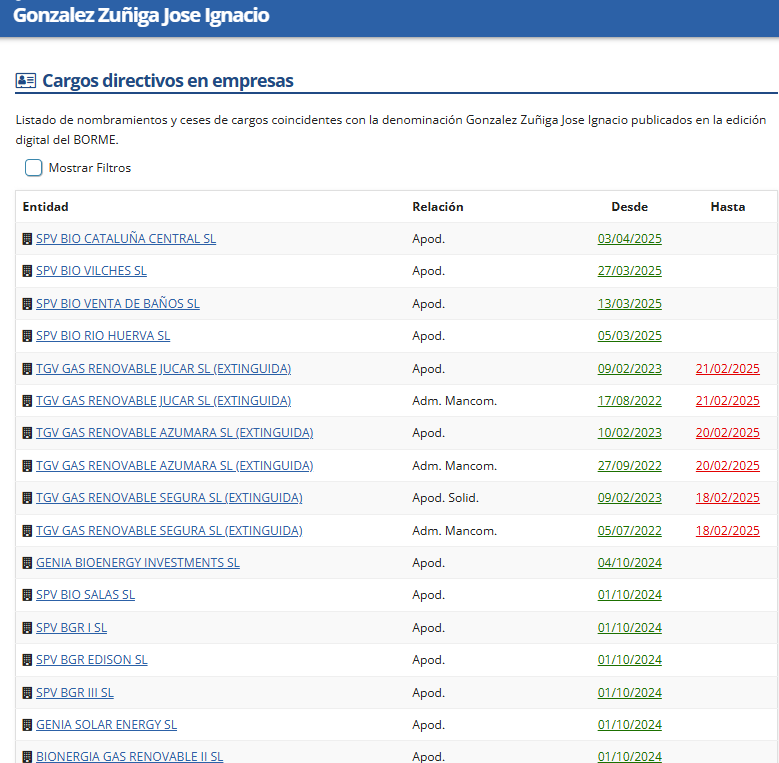The image size is (779, 763).
Task: Click the Relación column header
Action: (438, 207)
